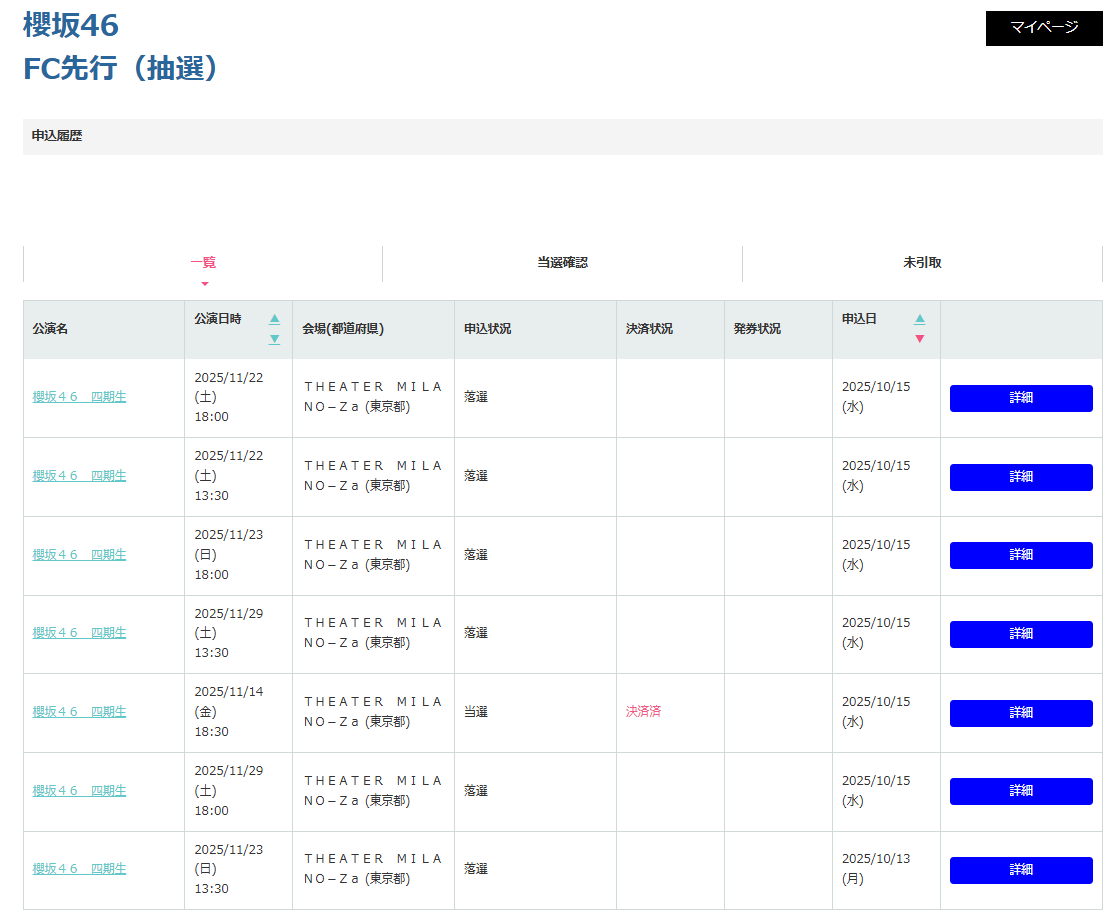Open 詳細 for the 11/22 18:00 performance

click(x=1020, y=398)
